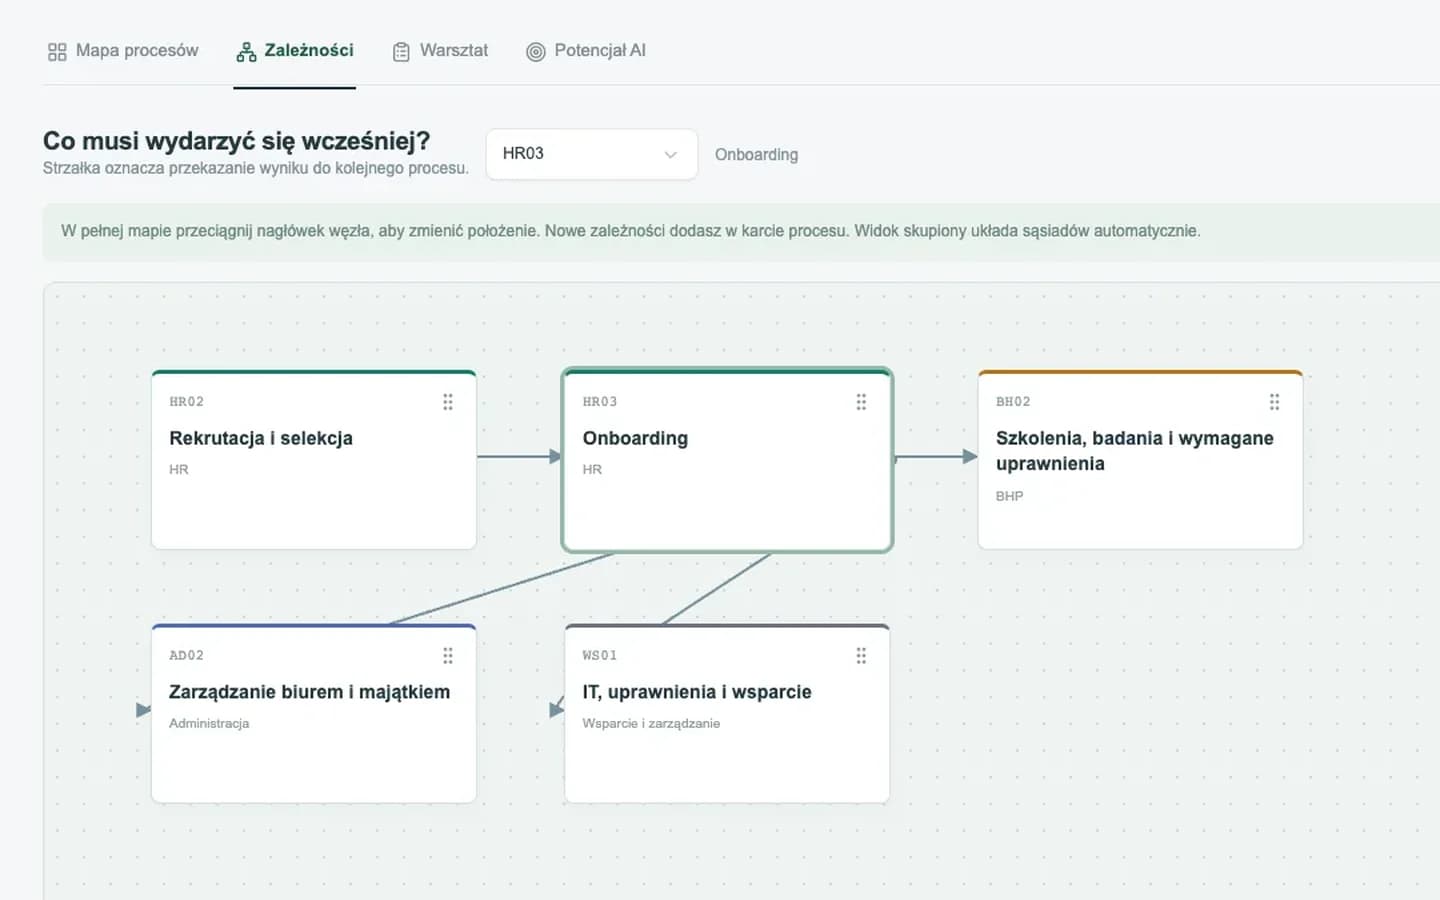Click the arrow from Rekrutacja to Onboarding

pos(519,457)
